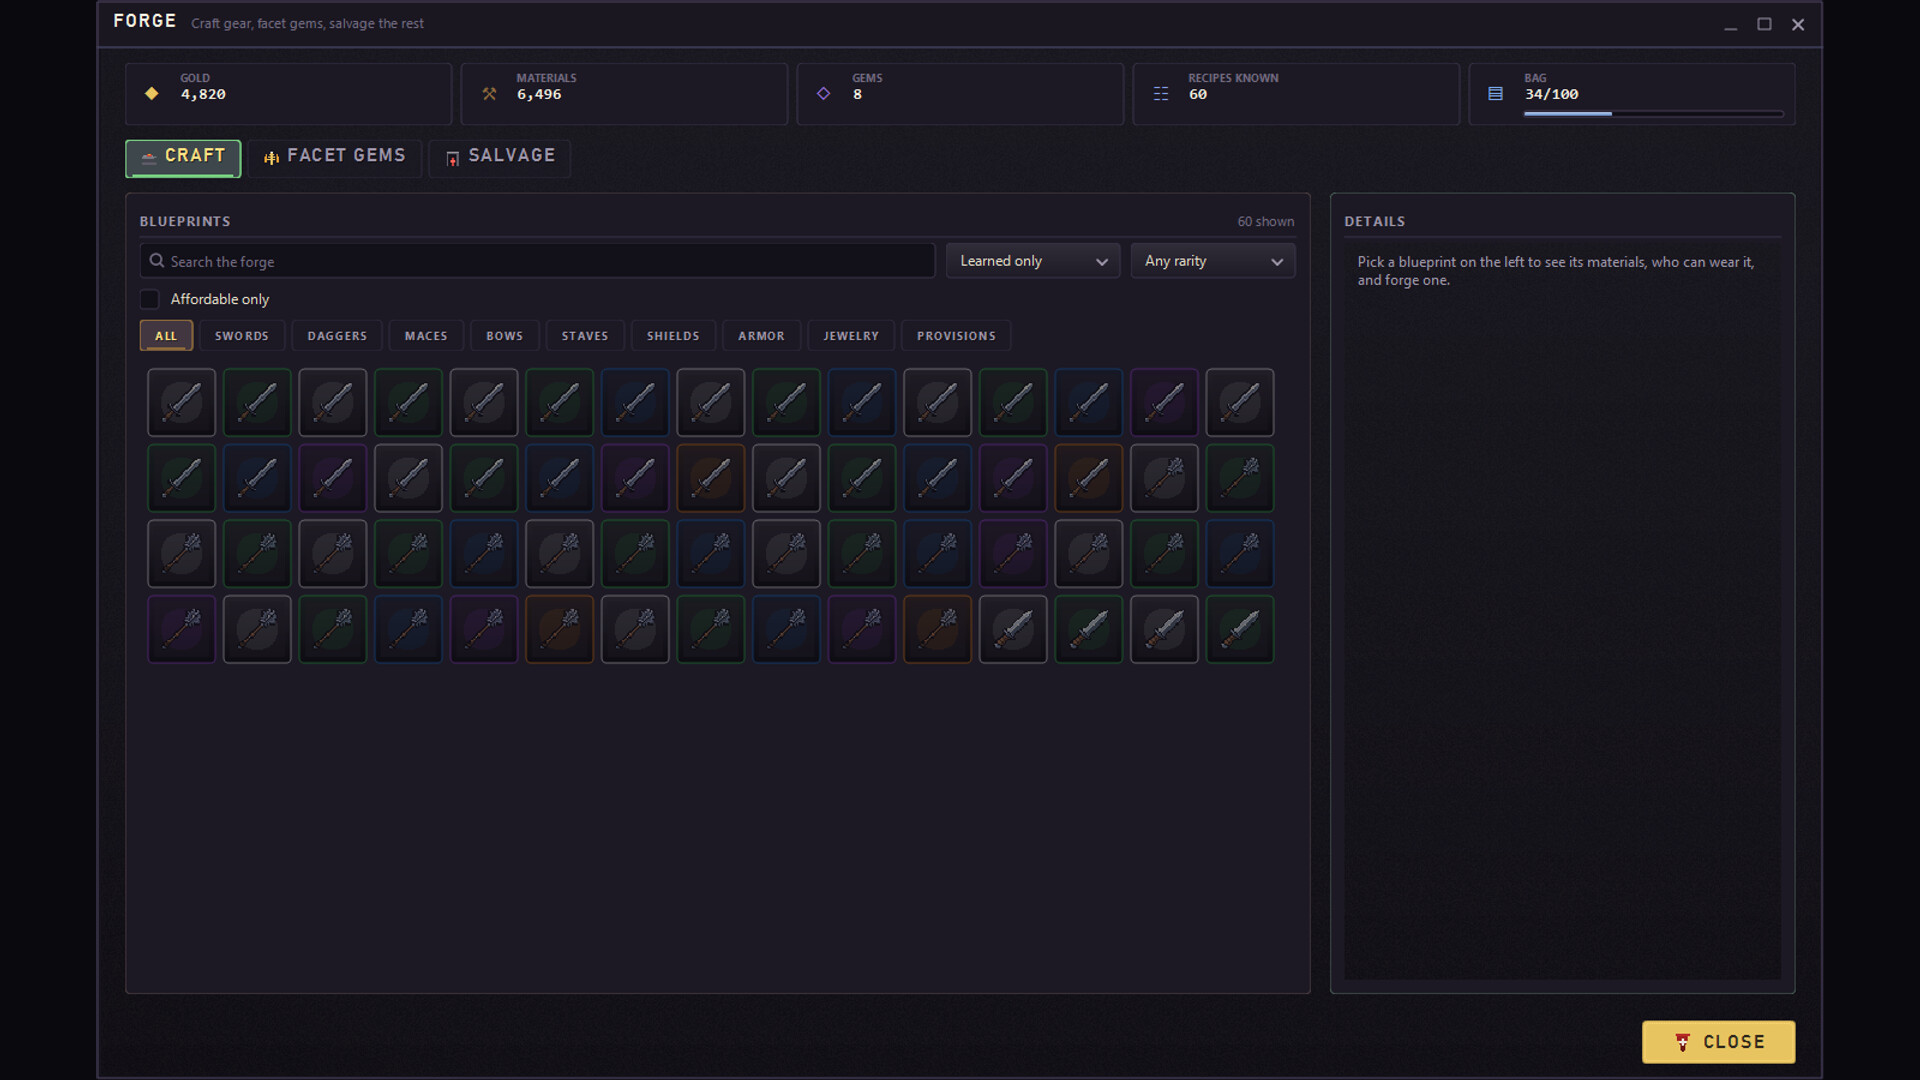Viewport: 1920px width, 1080px height.
Task: Select the last green dagger blueprint in the grid
Action: 1240,630
